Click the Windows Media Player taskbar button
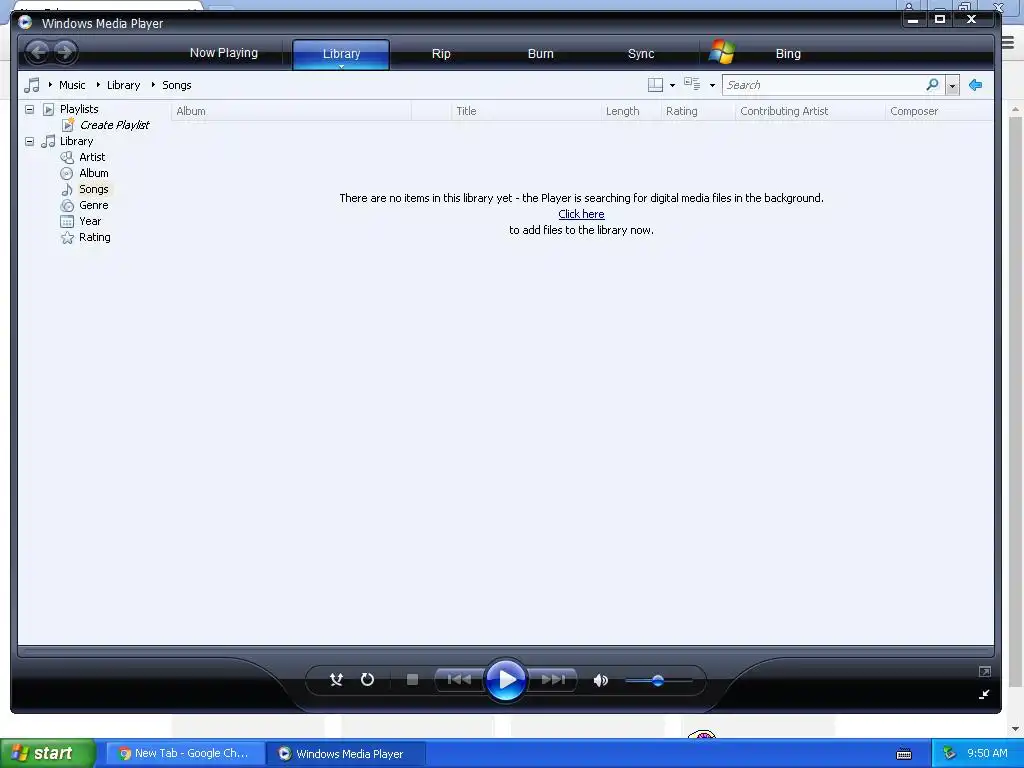This screenshot has width=1024, height=768. (346, 754)
